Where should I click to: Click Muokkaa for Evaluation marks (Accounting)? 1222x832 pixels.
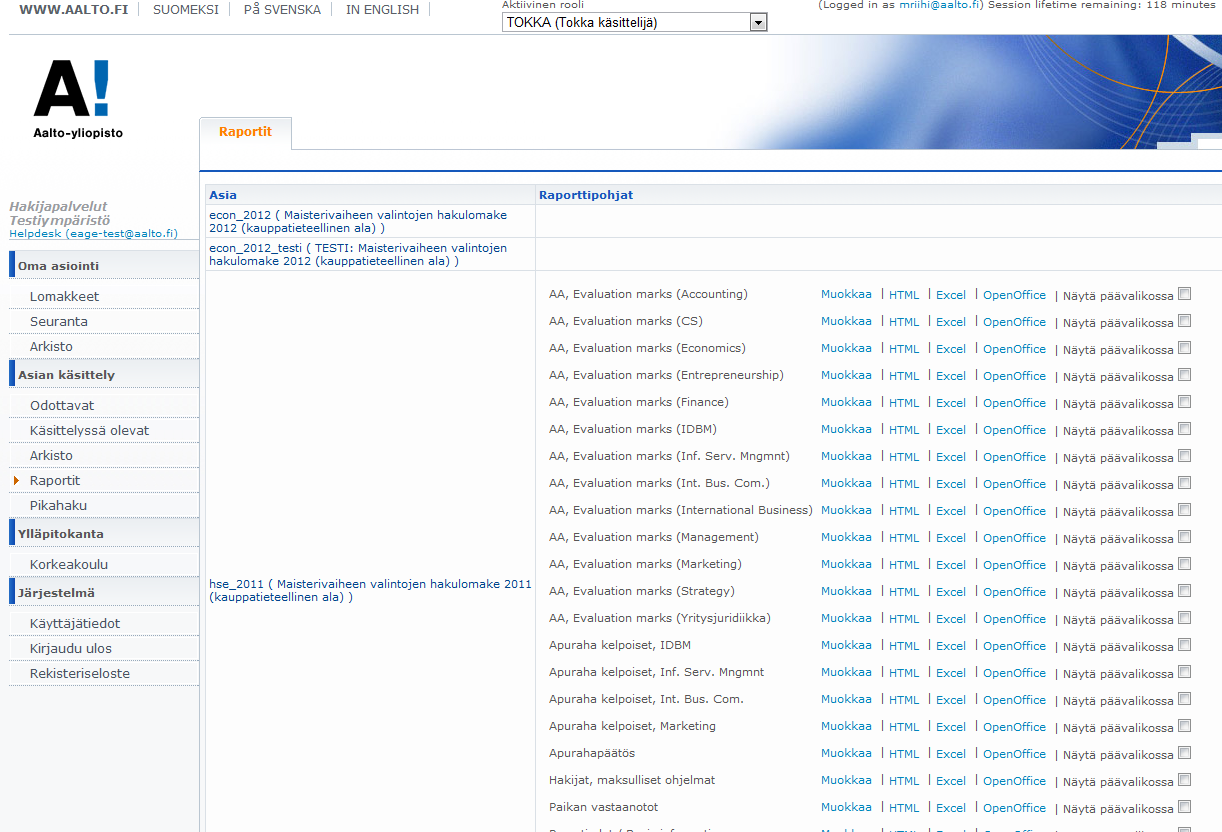pos(846,294)
